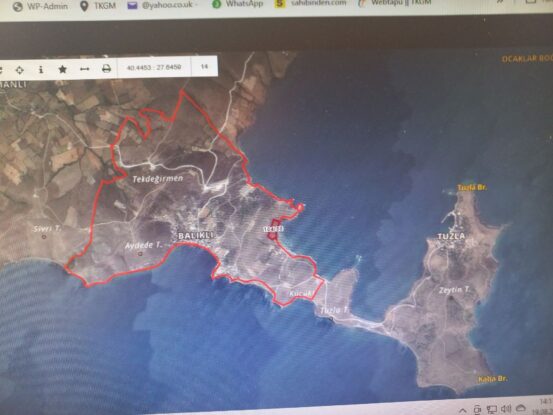Click the network tray icon
The height and width of the screenshot is (415, 553).
(x=492, y=410)
